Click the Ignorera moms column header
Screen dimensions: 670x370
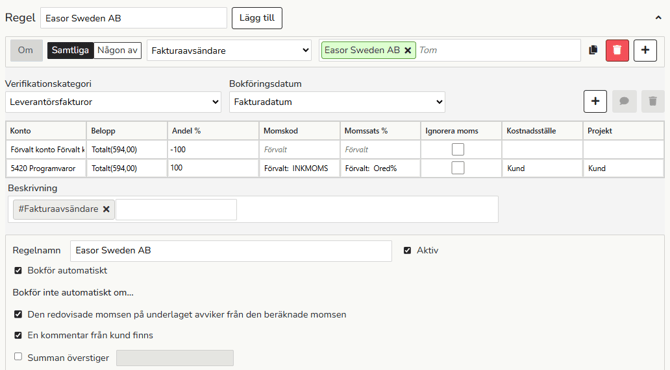pyautogui.click(x=461, y=131)
